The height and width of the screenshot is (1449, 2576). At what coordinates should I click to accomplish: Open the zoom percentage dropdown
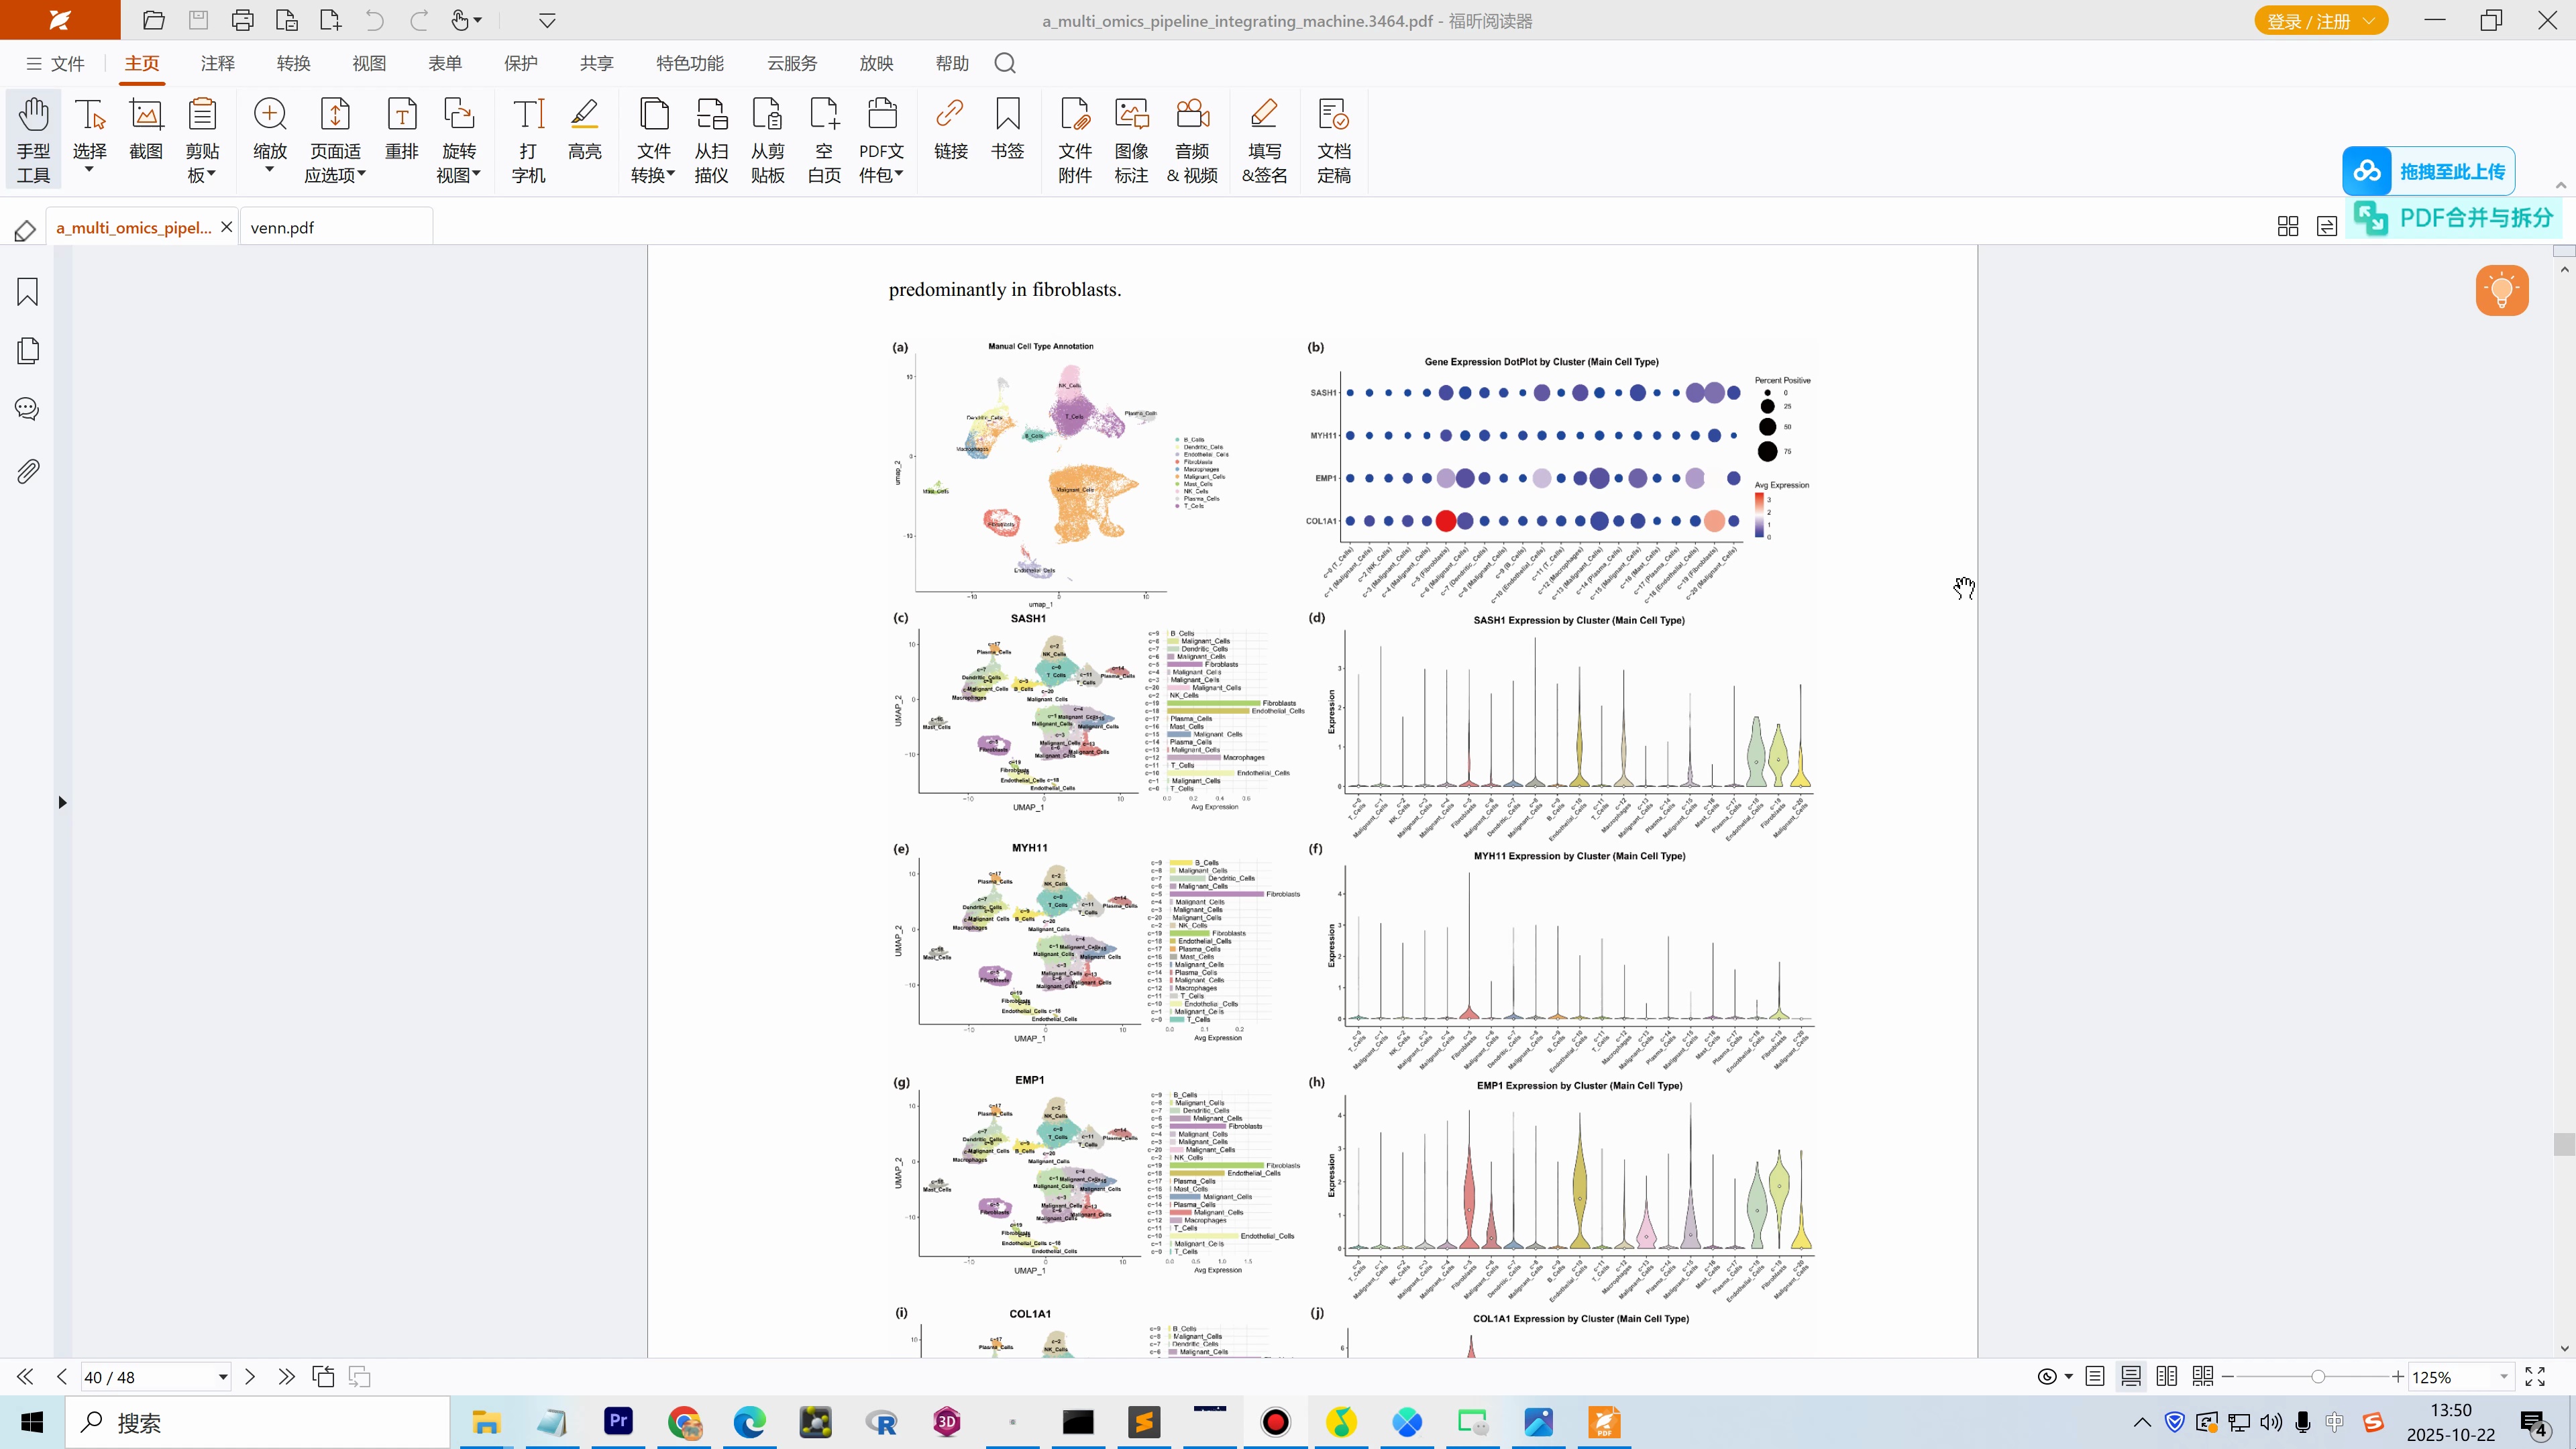(x=2504, y=1377)
